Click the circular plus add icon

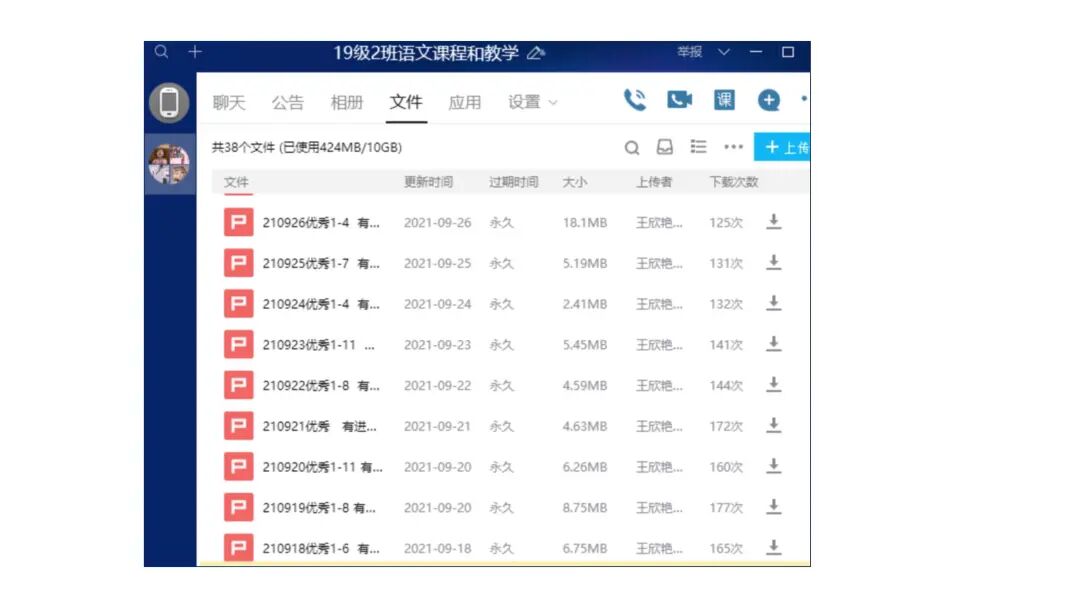[x=768, y=99]
